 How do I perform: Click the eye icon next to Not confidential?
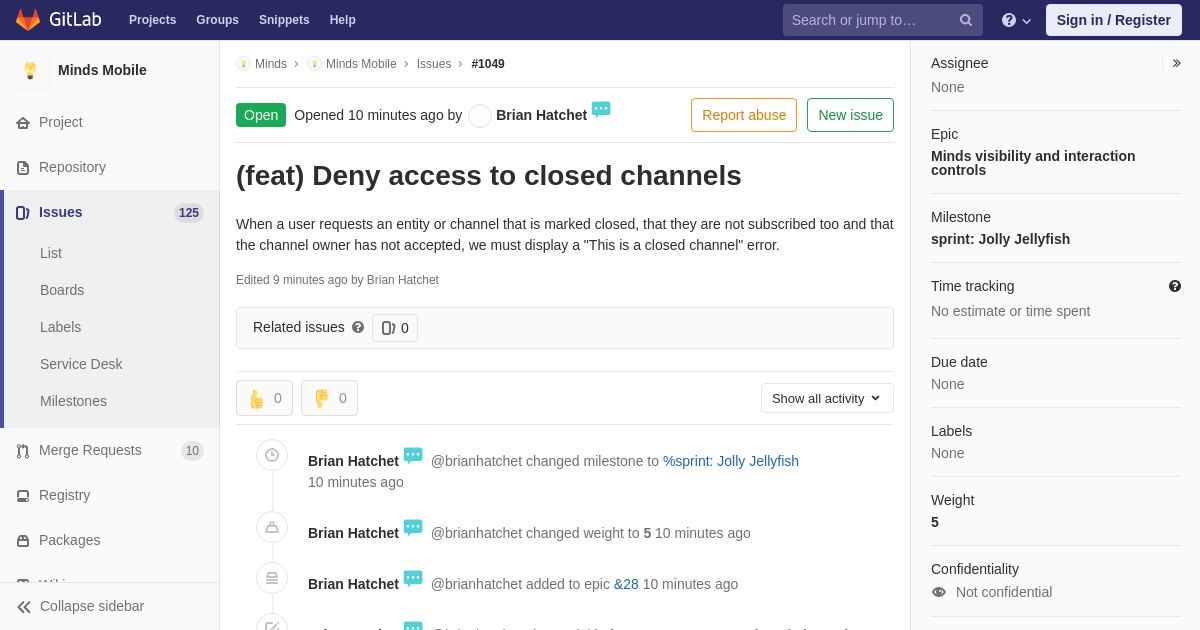pyautogui.click(x=939, y=592)
